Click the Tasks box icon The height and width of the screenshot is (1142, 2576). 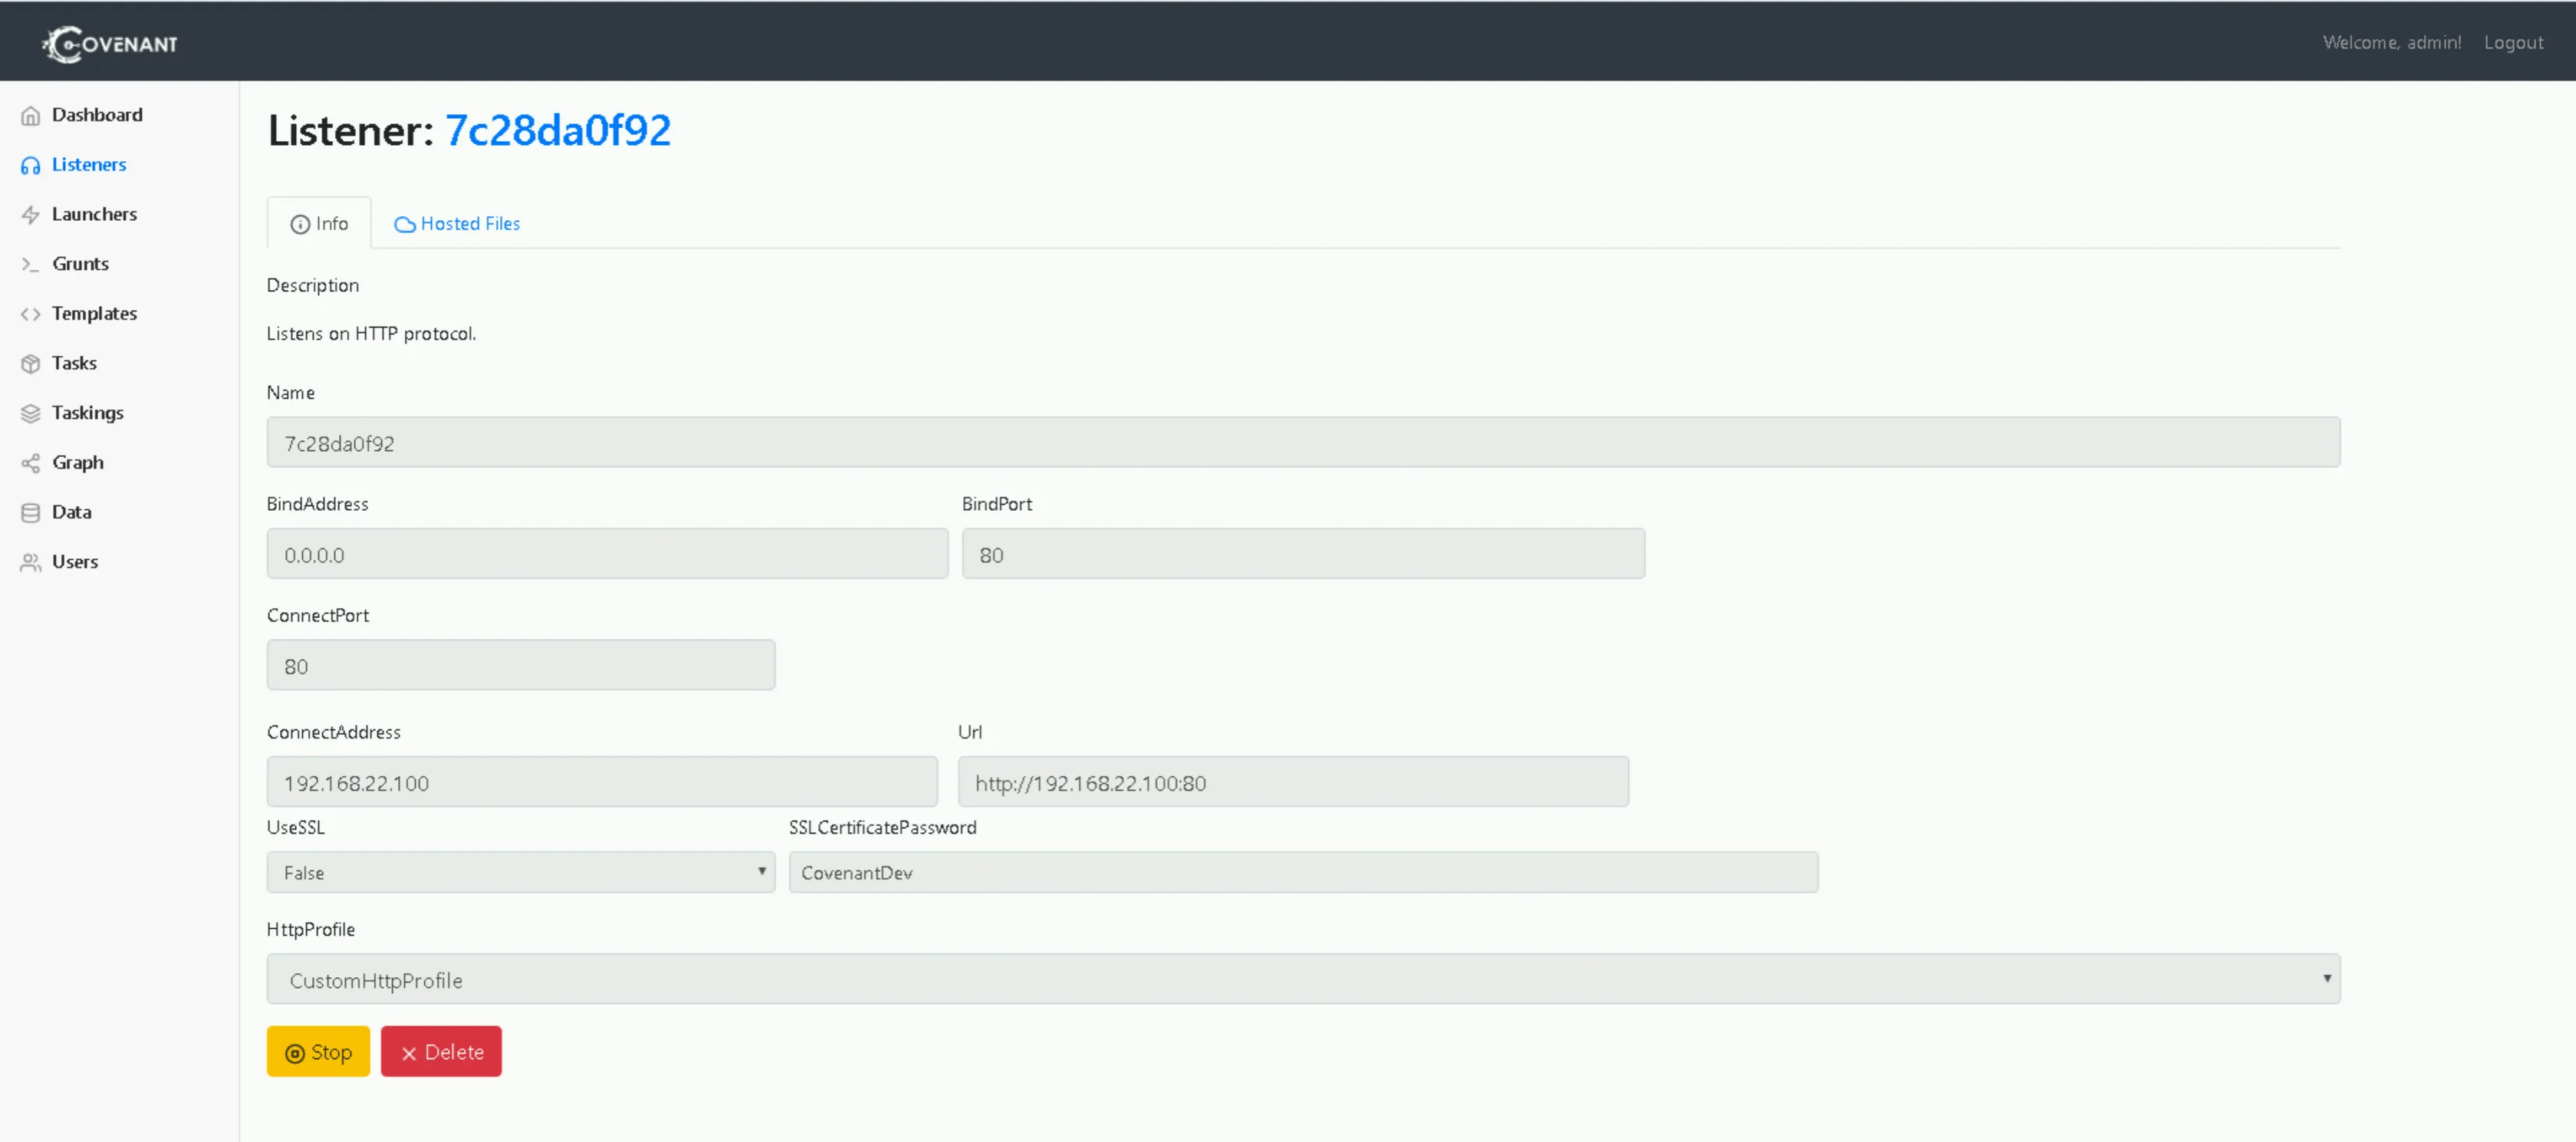point(31,364)
